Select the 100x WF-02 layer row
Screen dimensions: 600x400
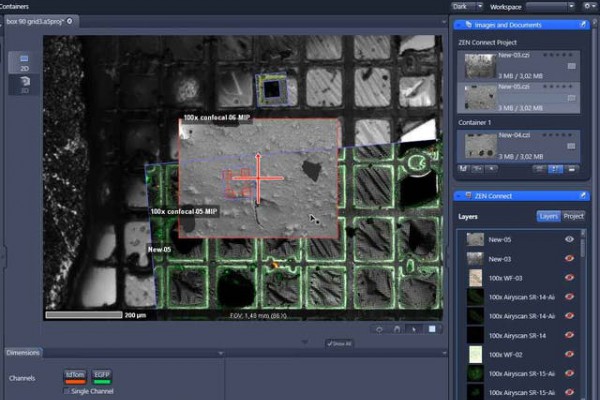click(520, 354)
